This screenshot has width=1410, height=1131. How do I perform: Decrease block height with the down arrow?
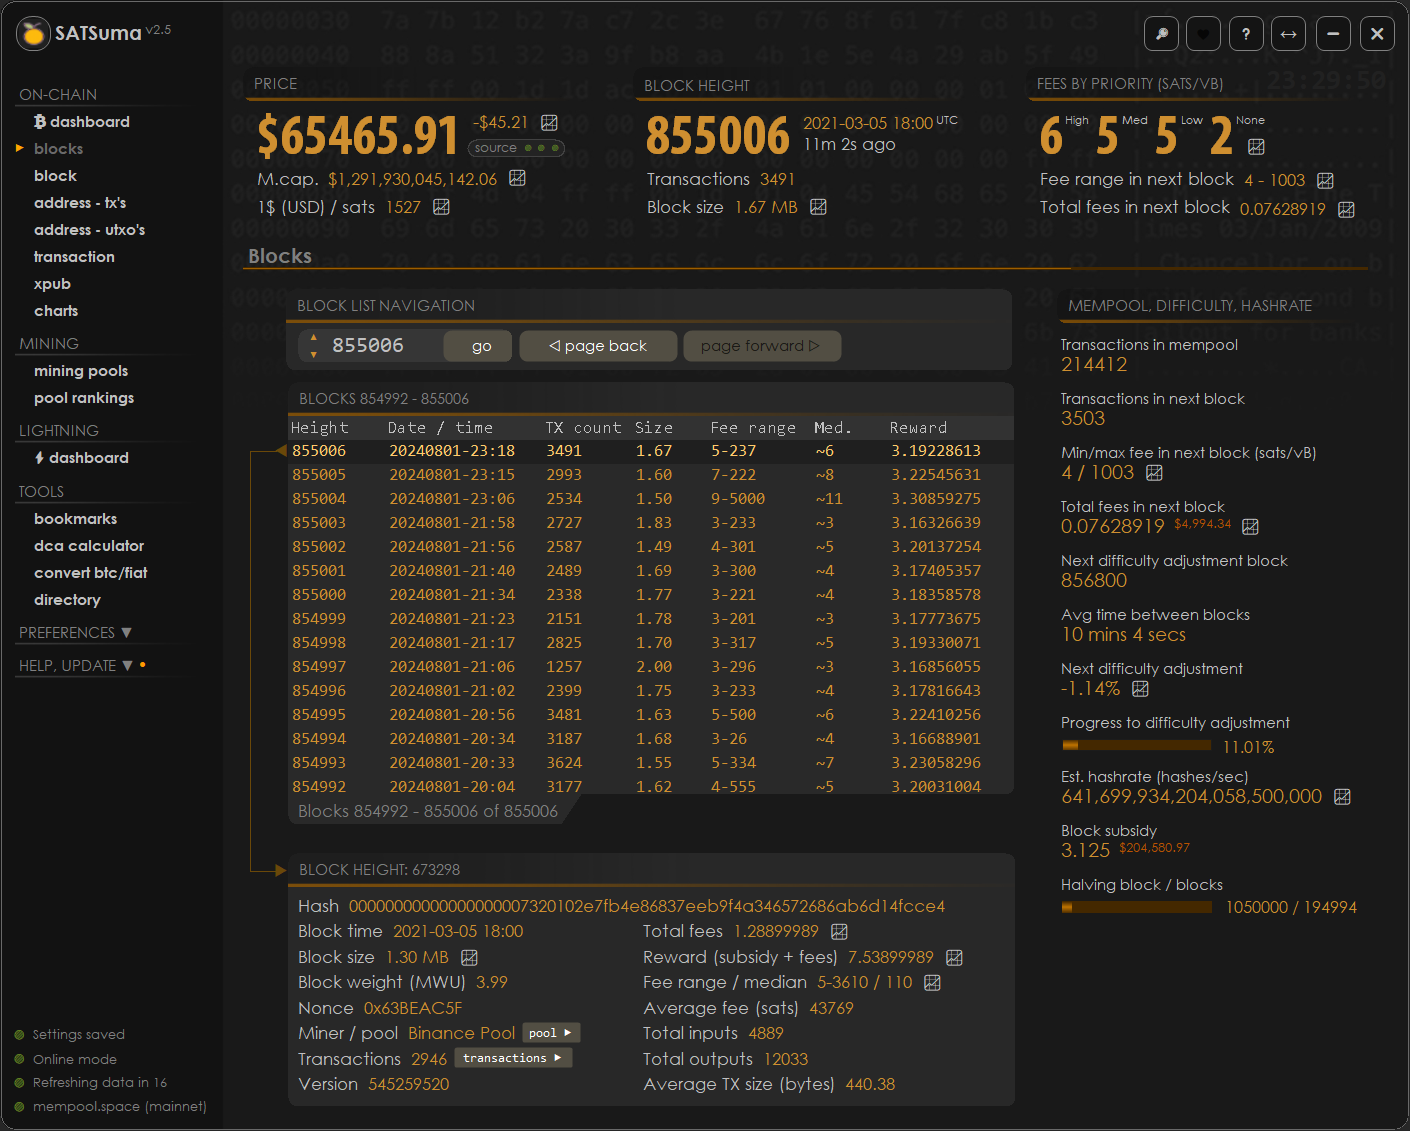coord(314,354)
